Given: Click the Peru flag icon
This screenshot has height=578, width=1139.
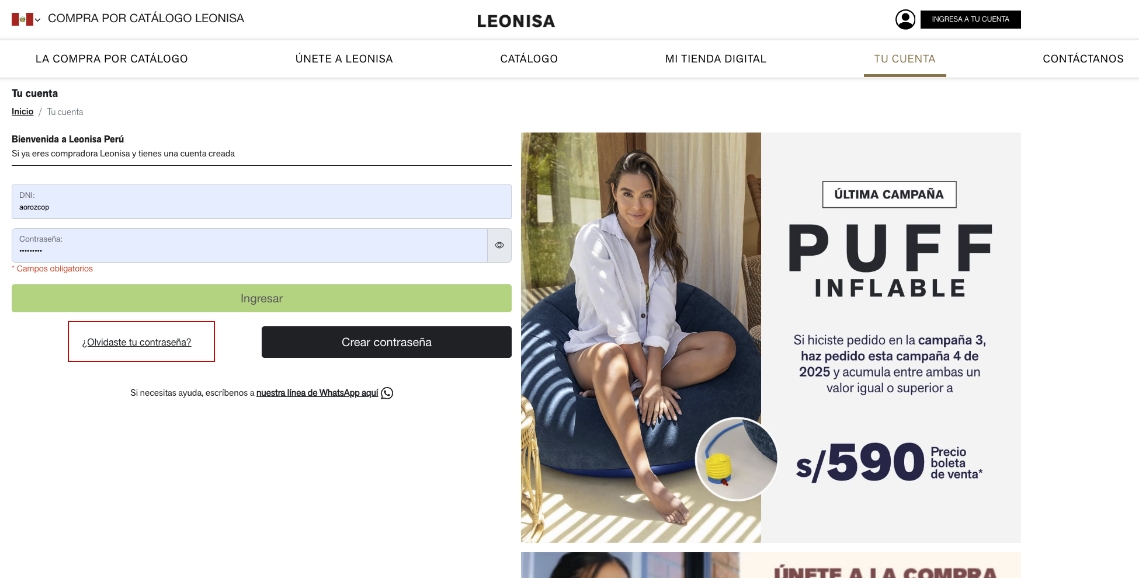Looking at the screenshot, I should point(22,20).
